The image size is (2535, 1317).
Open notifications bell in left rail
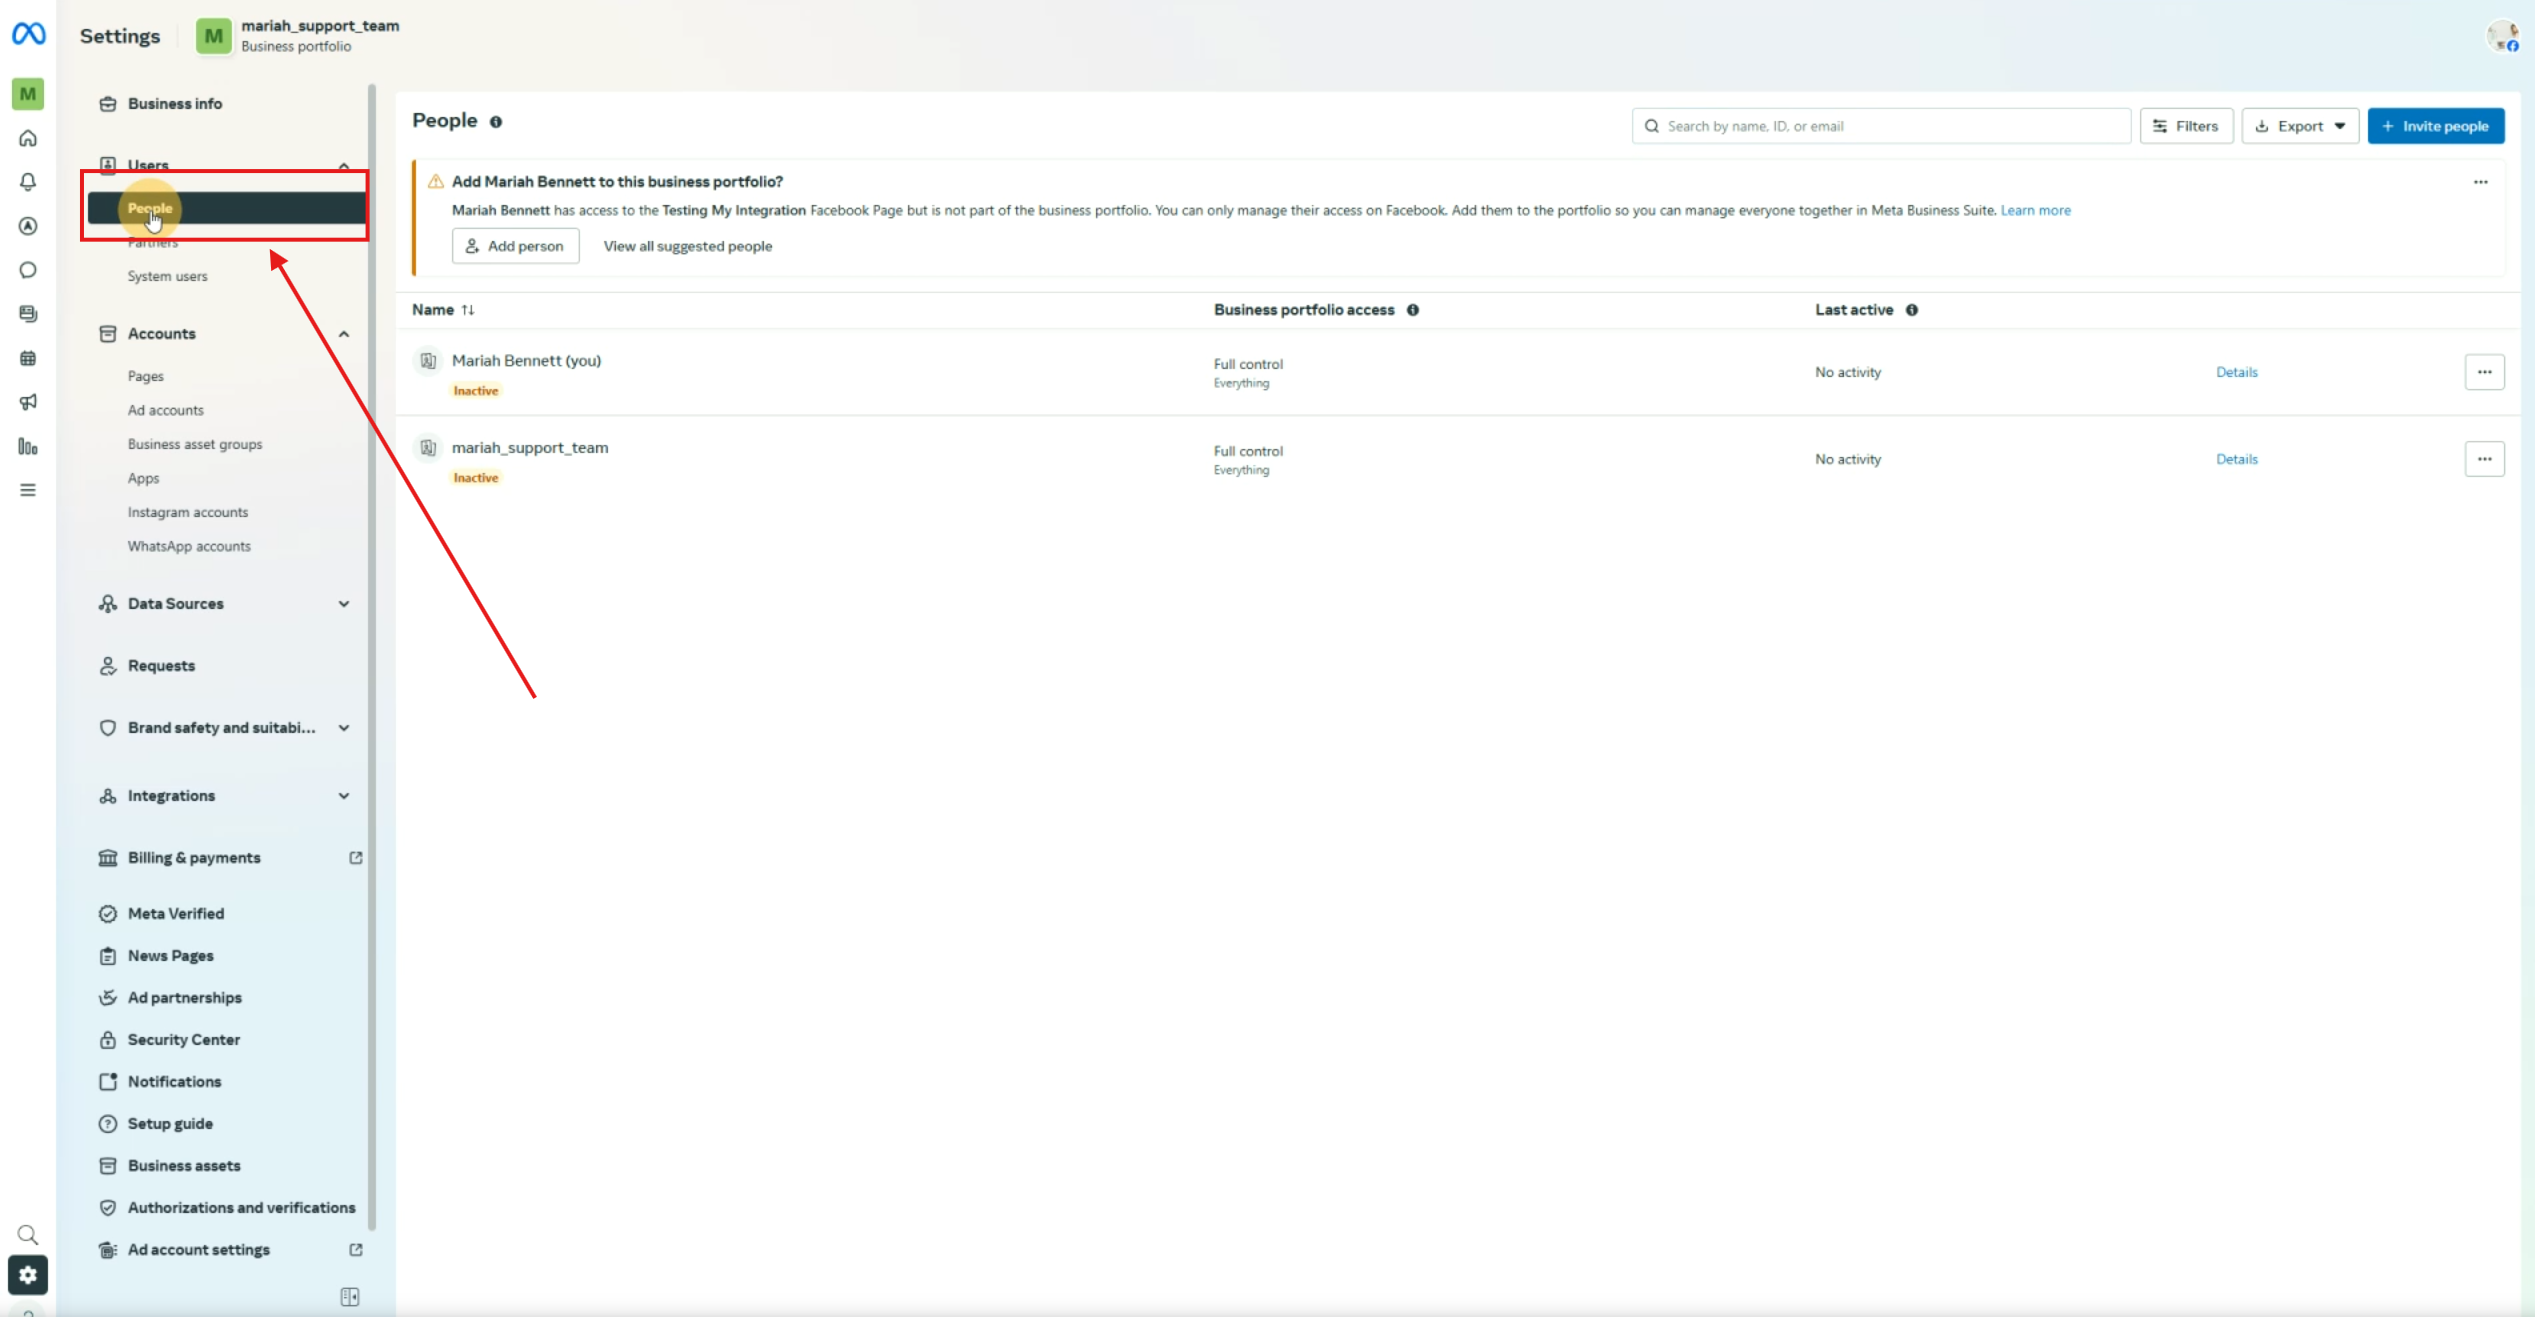click(x=28, y=182)
